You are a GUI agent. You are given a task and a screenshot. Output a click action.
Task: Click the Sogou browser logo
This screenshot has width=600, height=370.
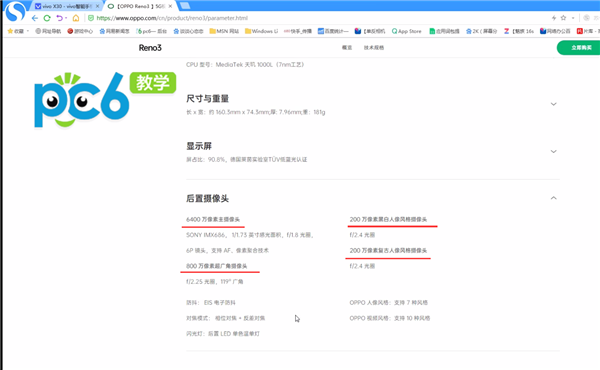point(15,11)
